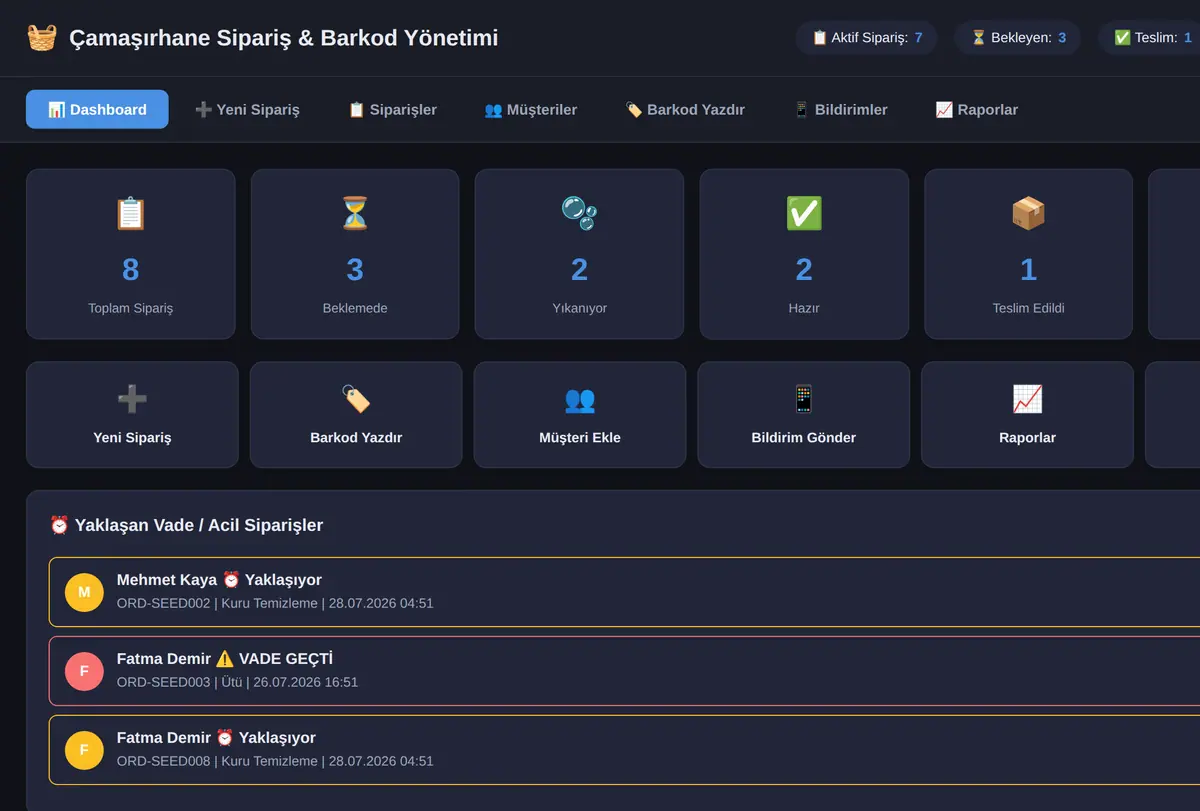
Task: Click the package icon above Teslim Edildi
Action: (x=1028, y=213)
